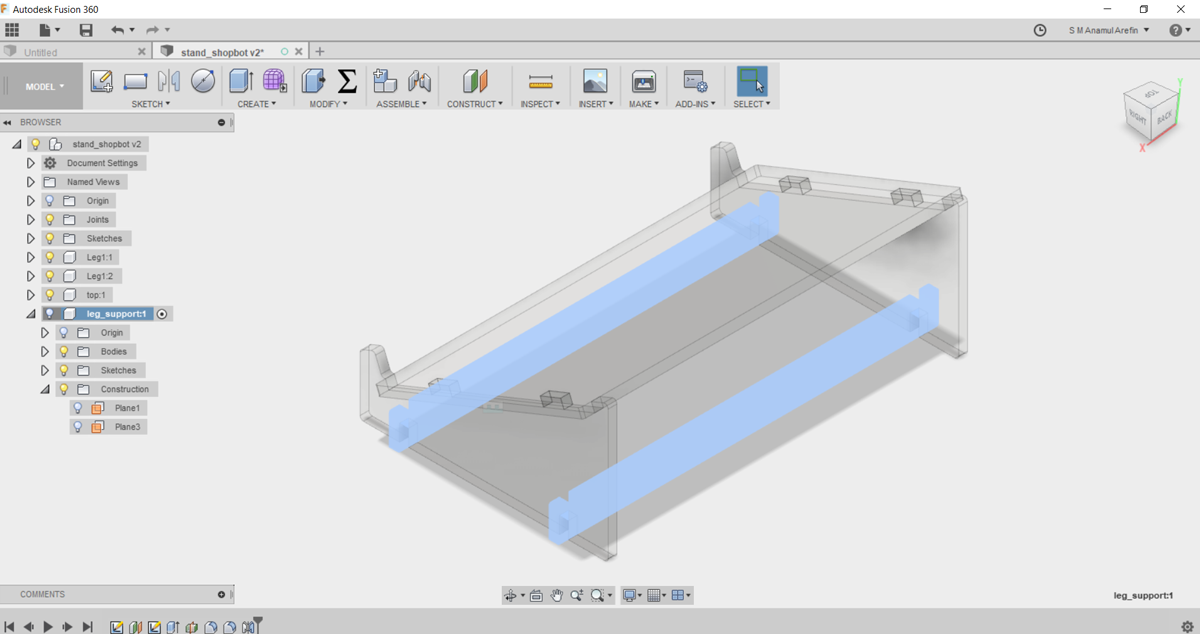This screenshot has width=1200, height=634.
Task: Expand the COMMENTS panel plus button
Action: pos(222,594)
